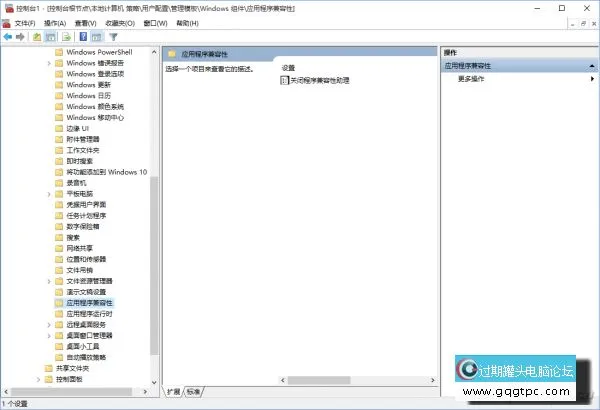Switch to the 标准 tab
600x410 pixels.
(194, 392)
